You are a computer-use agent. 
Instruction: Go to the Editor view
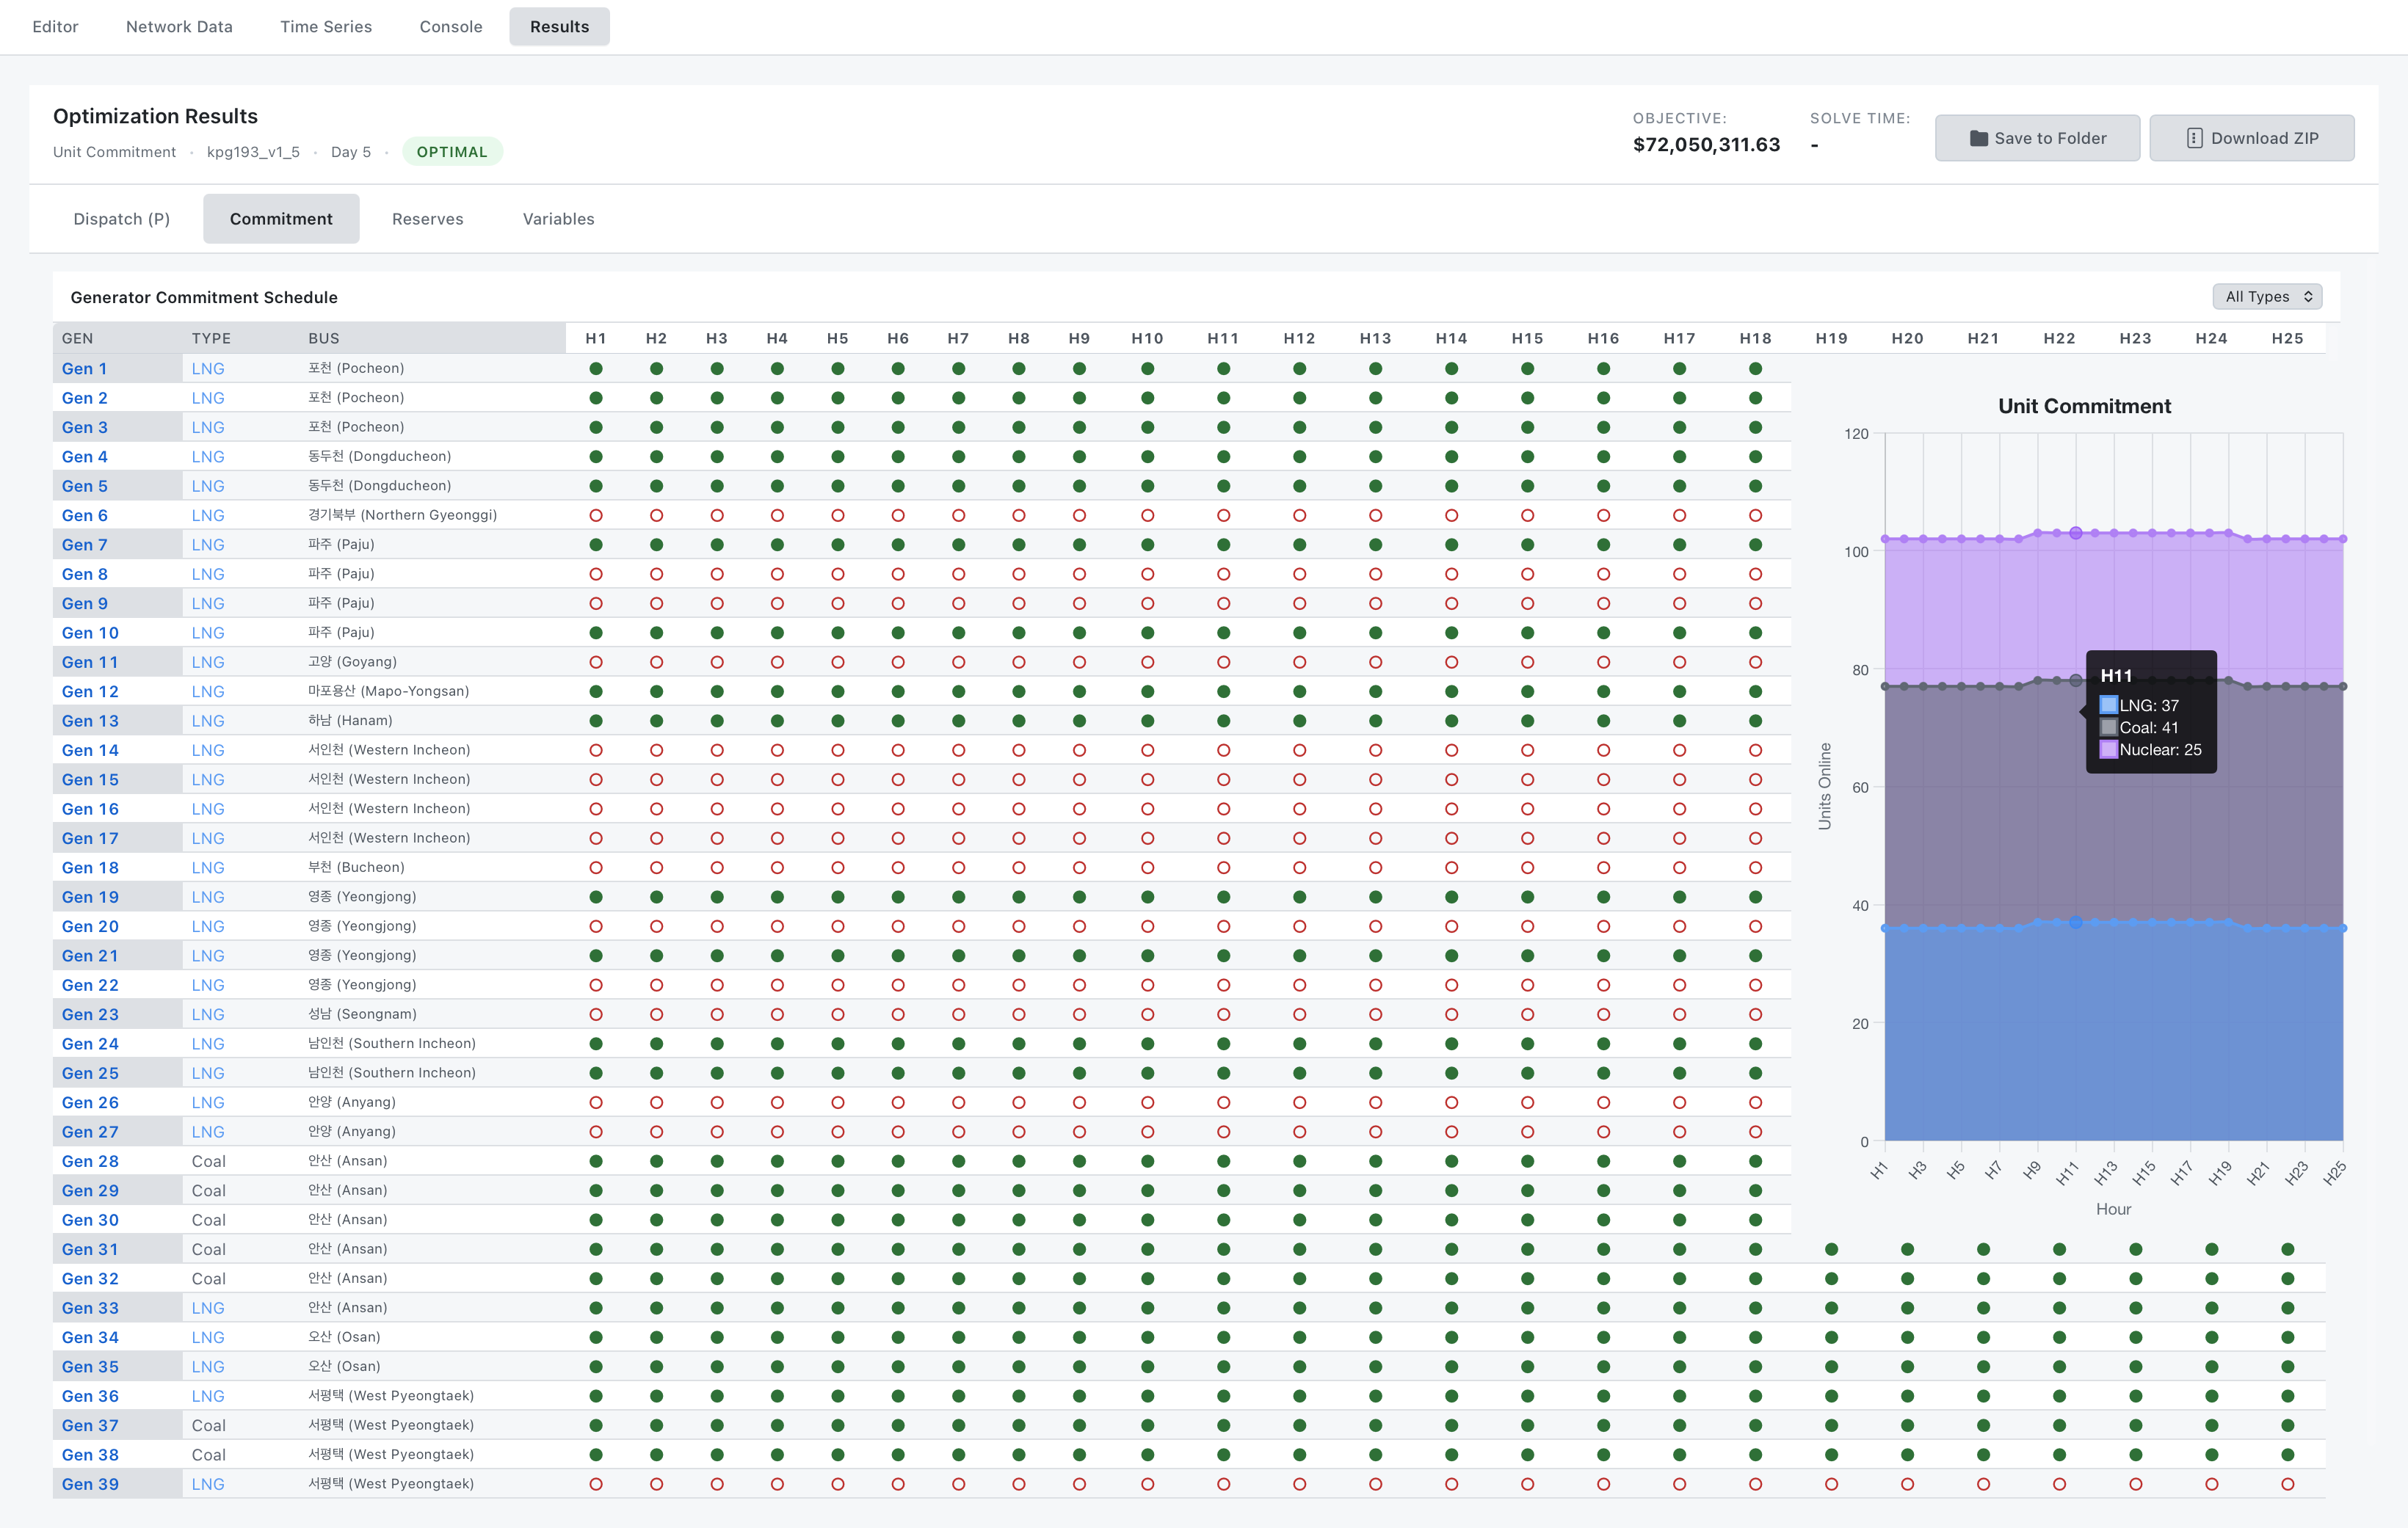point(55,26)
